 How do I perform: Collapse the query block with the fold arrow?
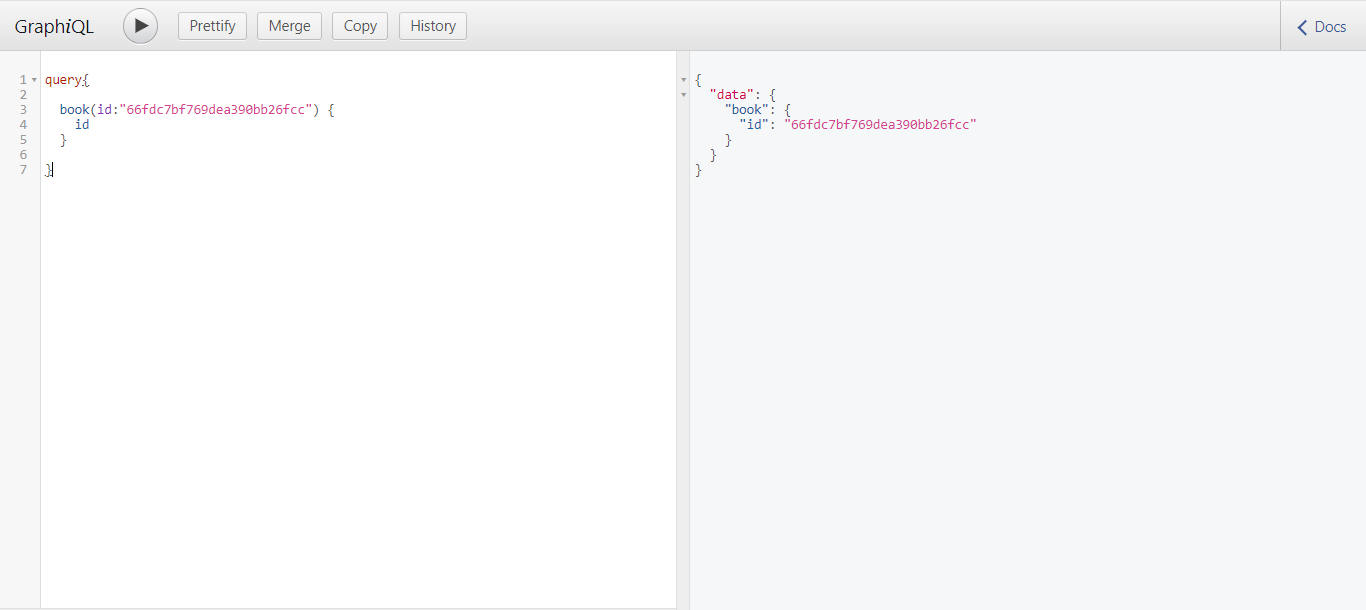coord(34,79)
